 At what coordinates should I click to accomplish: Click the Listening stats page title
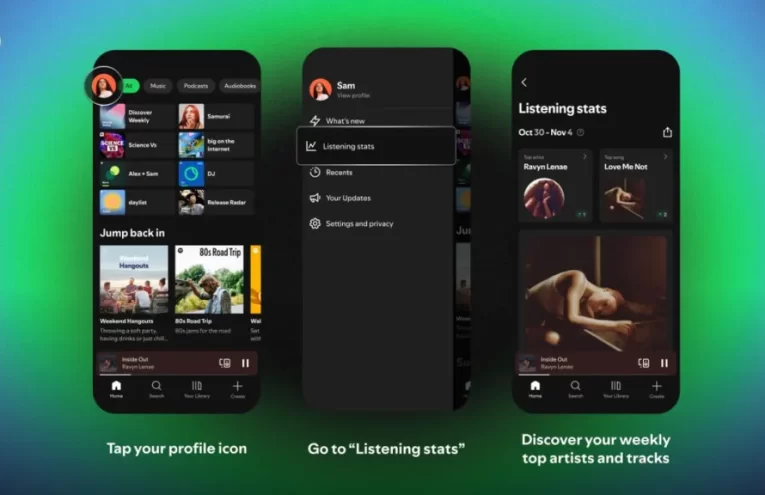tap(563, 108)
